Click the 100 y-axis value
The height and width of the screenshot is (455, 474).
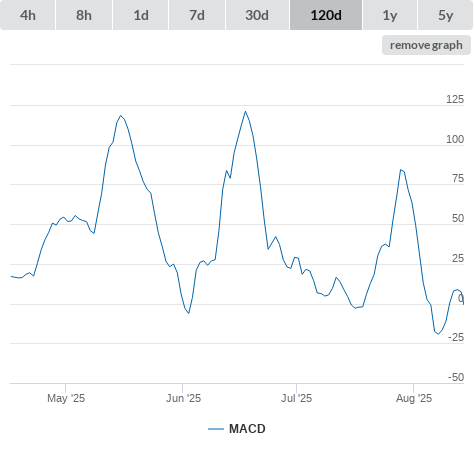455,139
